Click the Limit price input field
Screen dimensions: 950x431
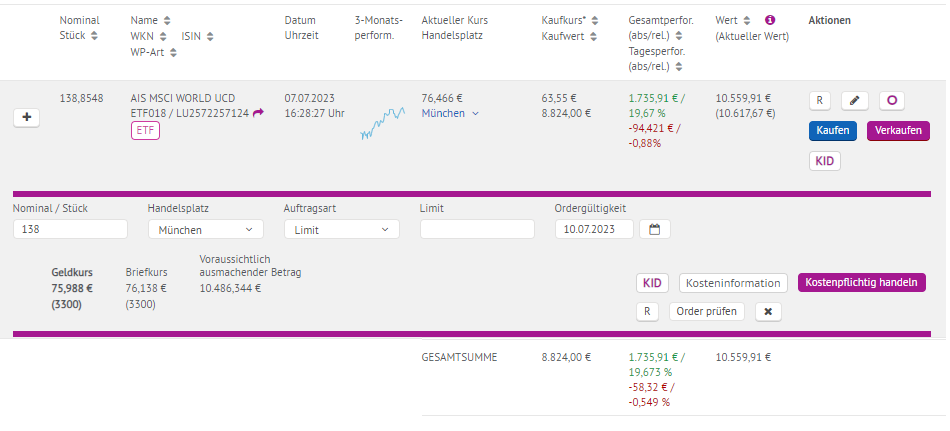477,229
